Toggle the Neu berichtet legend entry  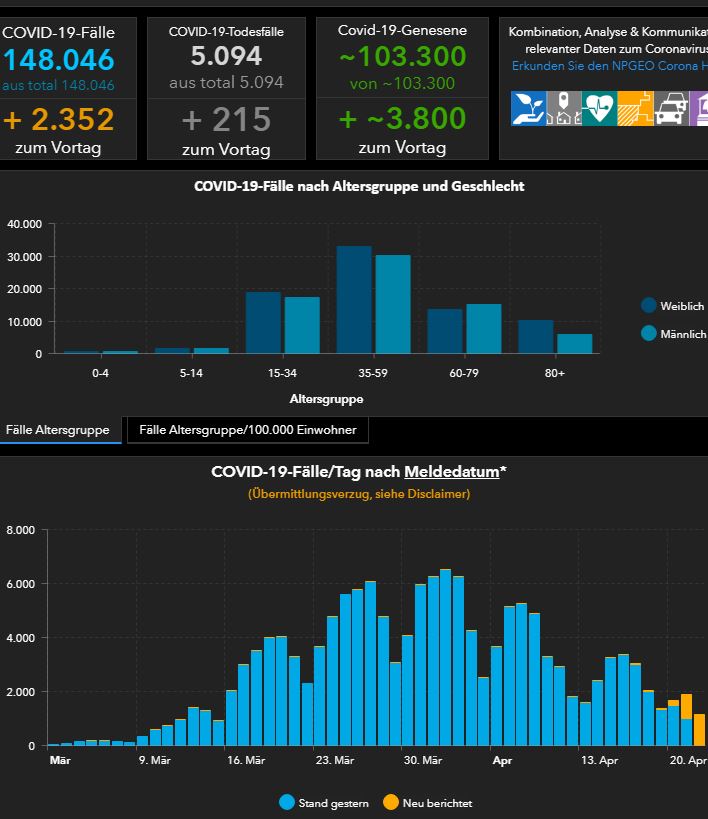click(391, 802)
